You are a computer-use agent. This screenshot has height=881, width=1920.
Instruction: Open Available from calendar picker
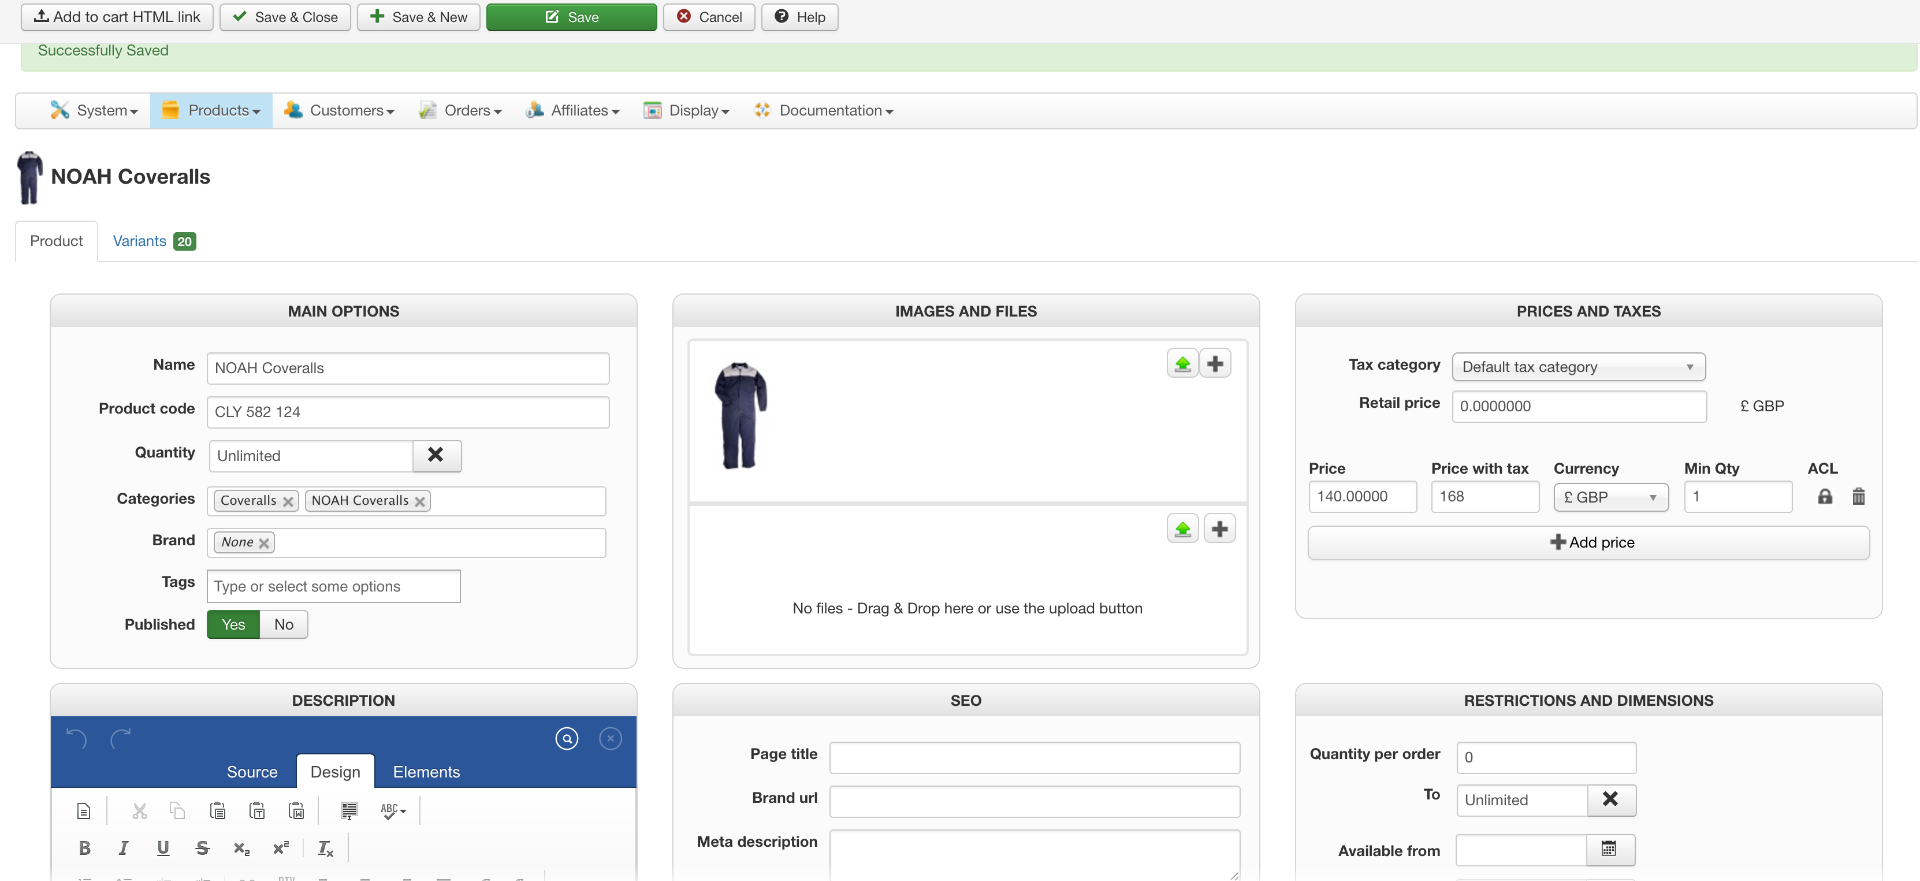(x=1610, y=850)
